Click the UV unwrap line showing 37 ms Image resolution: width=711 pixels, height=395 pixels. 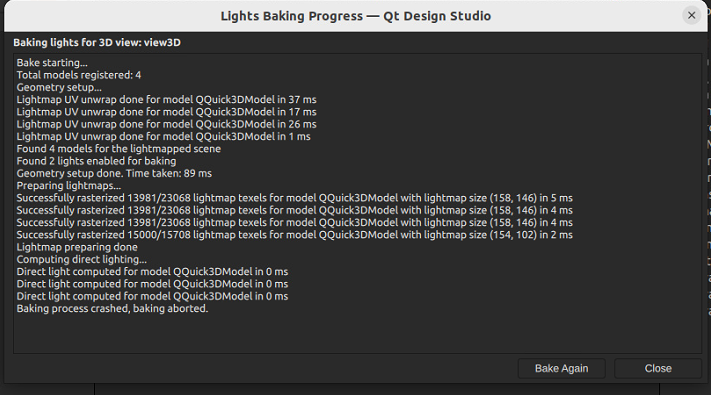tap(166, 100)
